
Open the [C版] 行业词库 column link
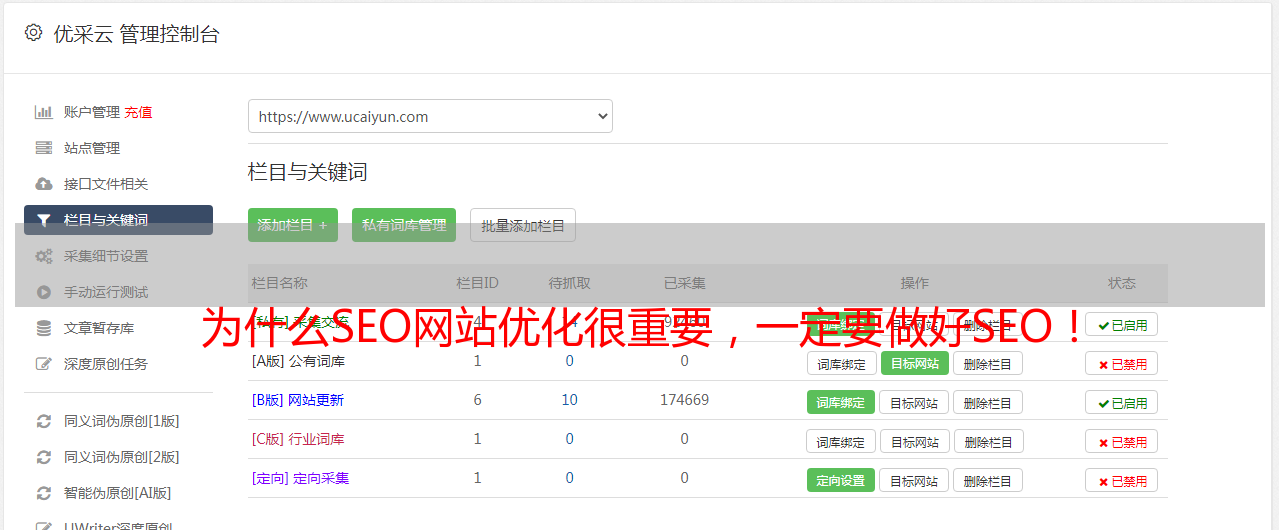(x=298, y=439)
